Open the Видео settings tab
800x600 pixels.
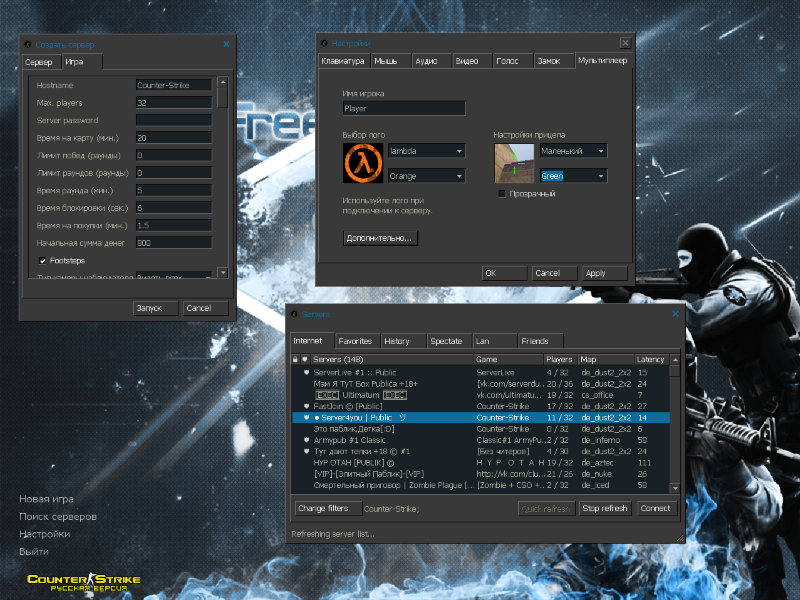(472, 61)
